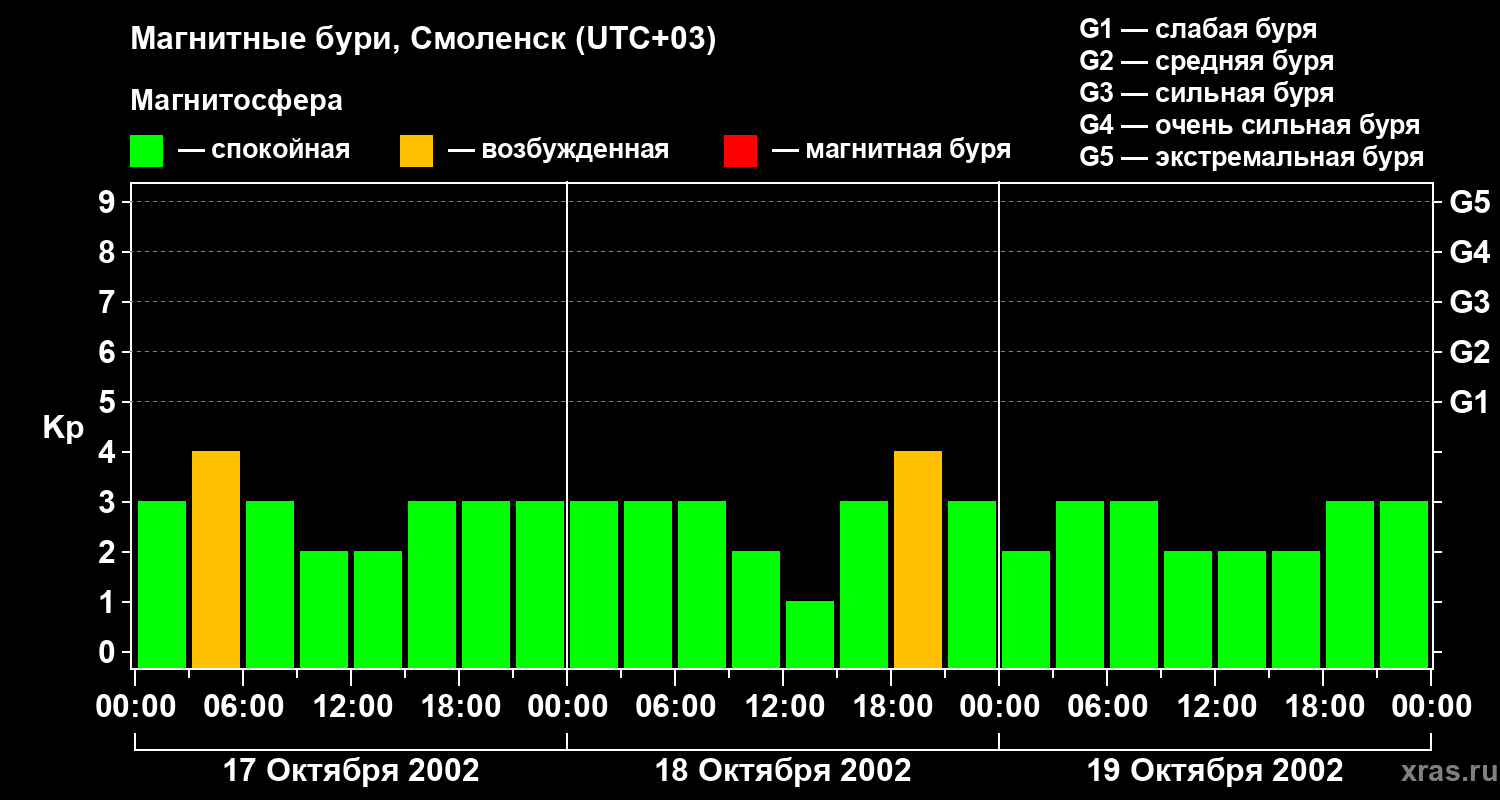This screenshot has width=1500, height=800.
Task: Click the 'G4' label on the right axis
Action: coord(1469,252)
